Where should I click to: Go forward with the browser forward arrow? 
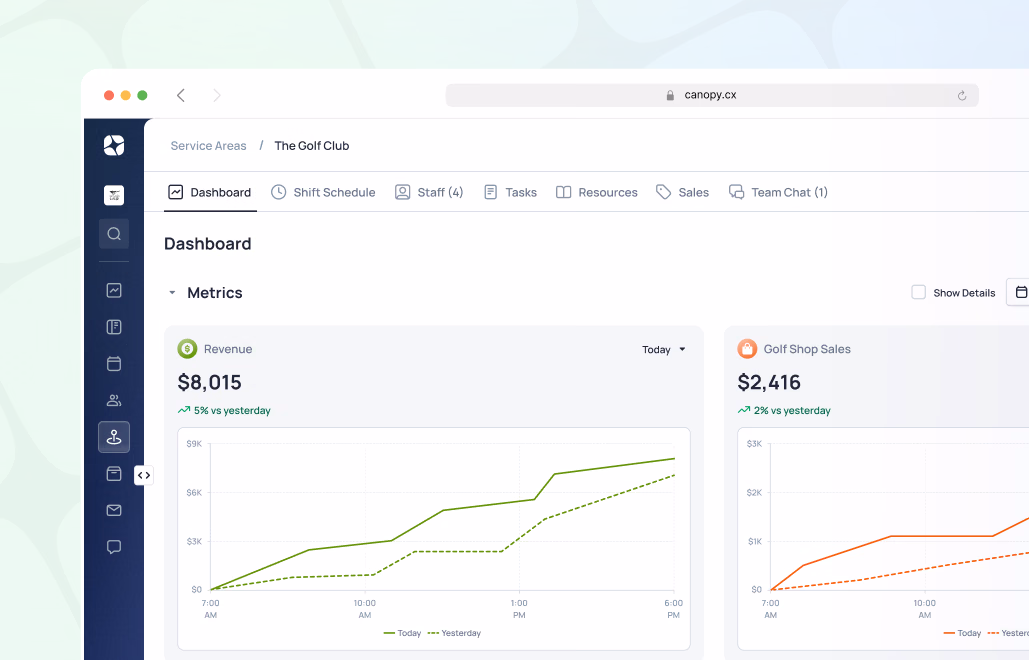[x=217, y=95]
